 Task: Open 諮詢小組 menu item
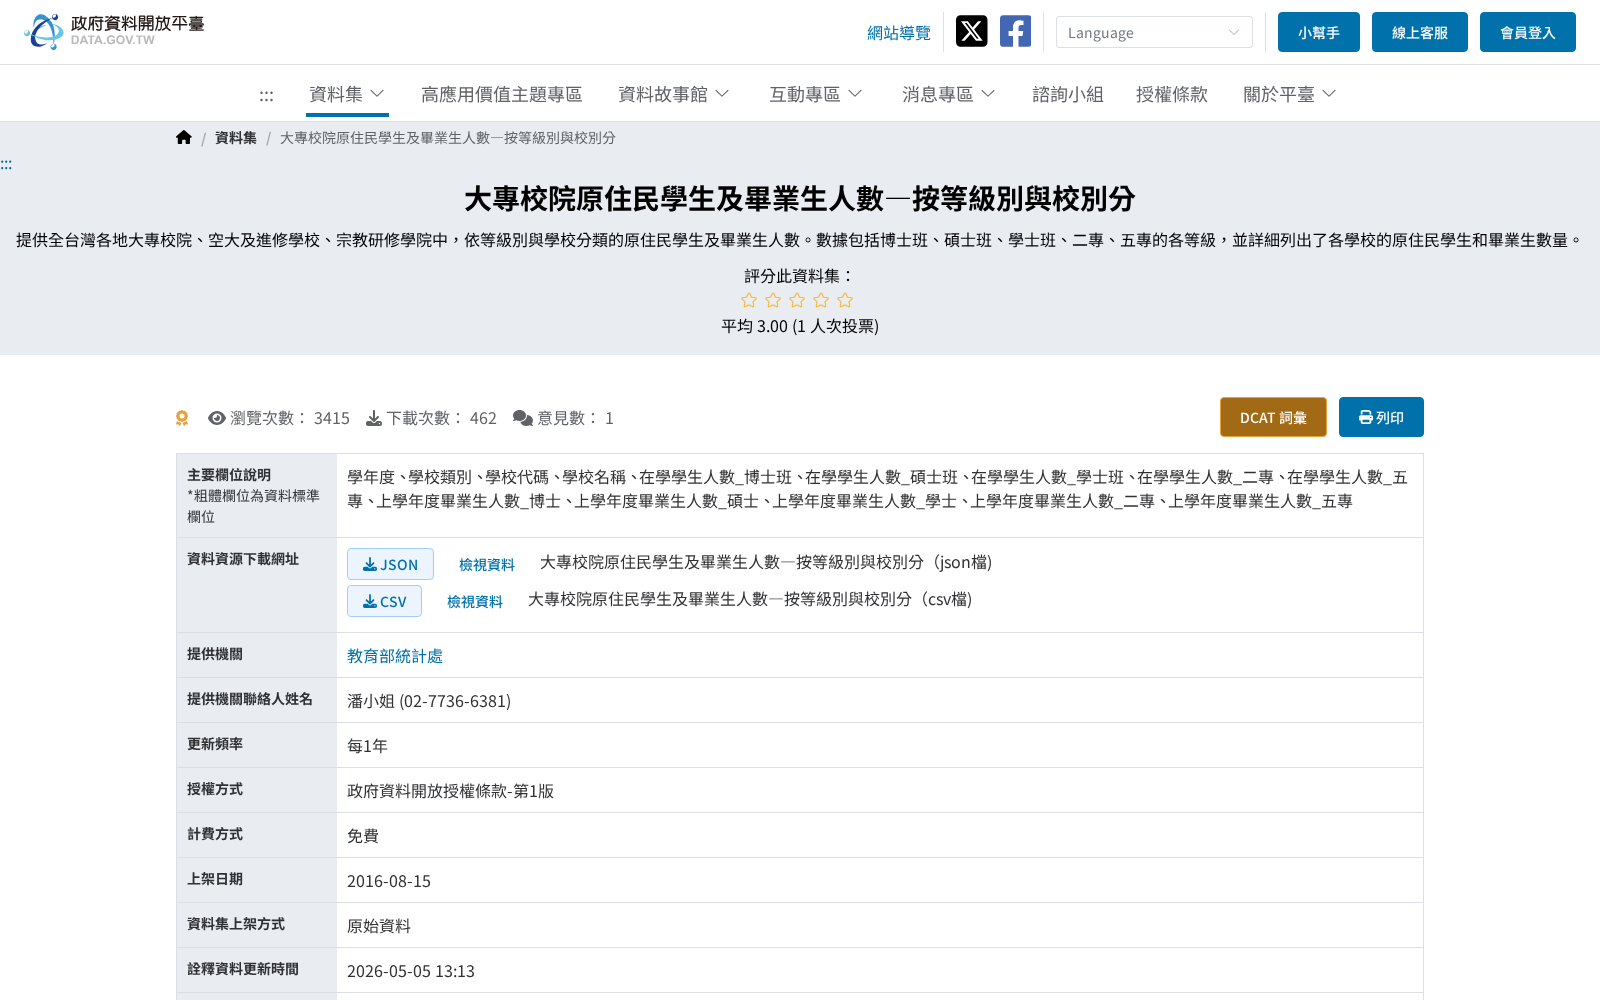[x=1068, y=94]
